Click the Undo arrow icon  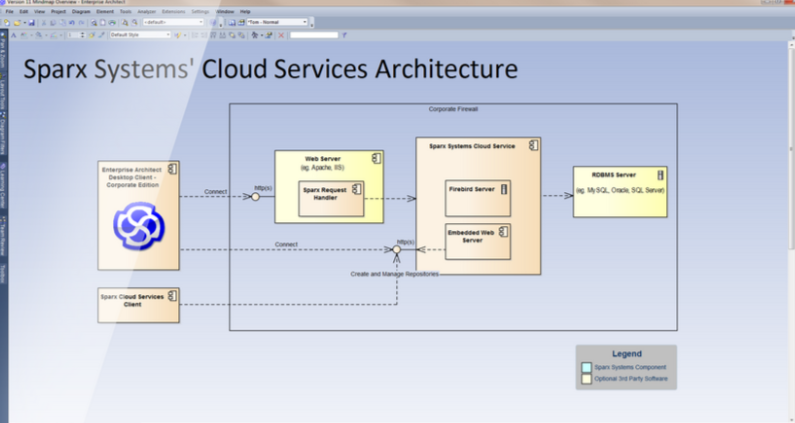[71, 22]
